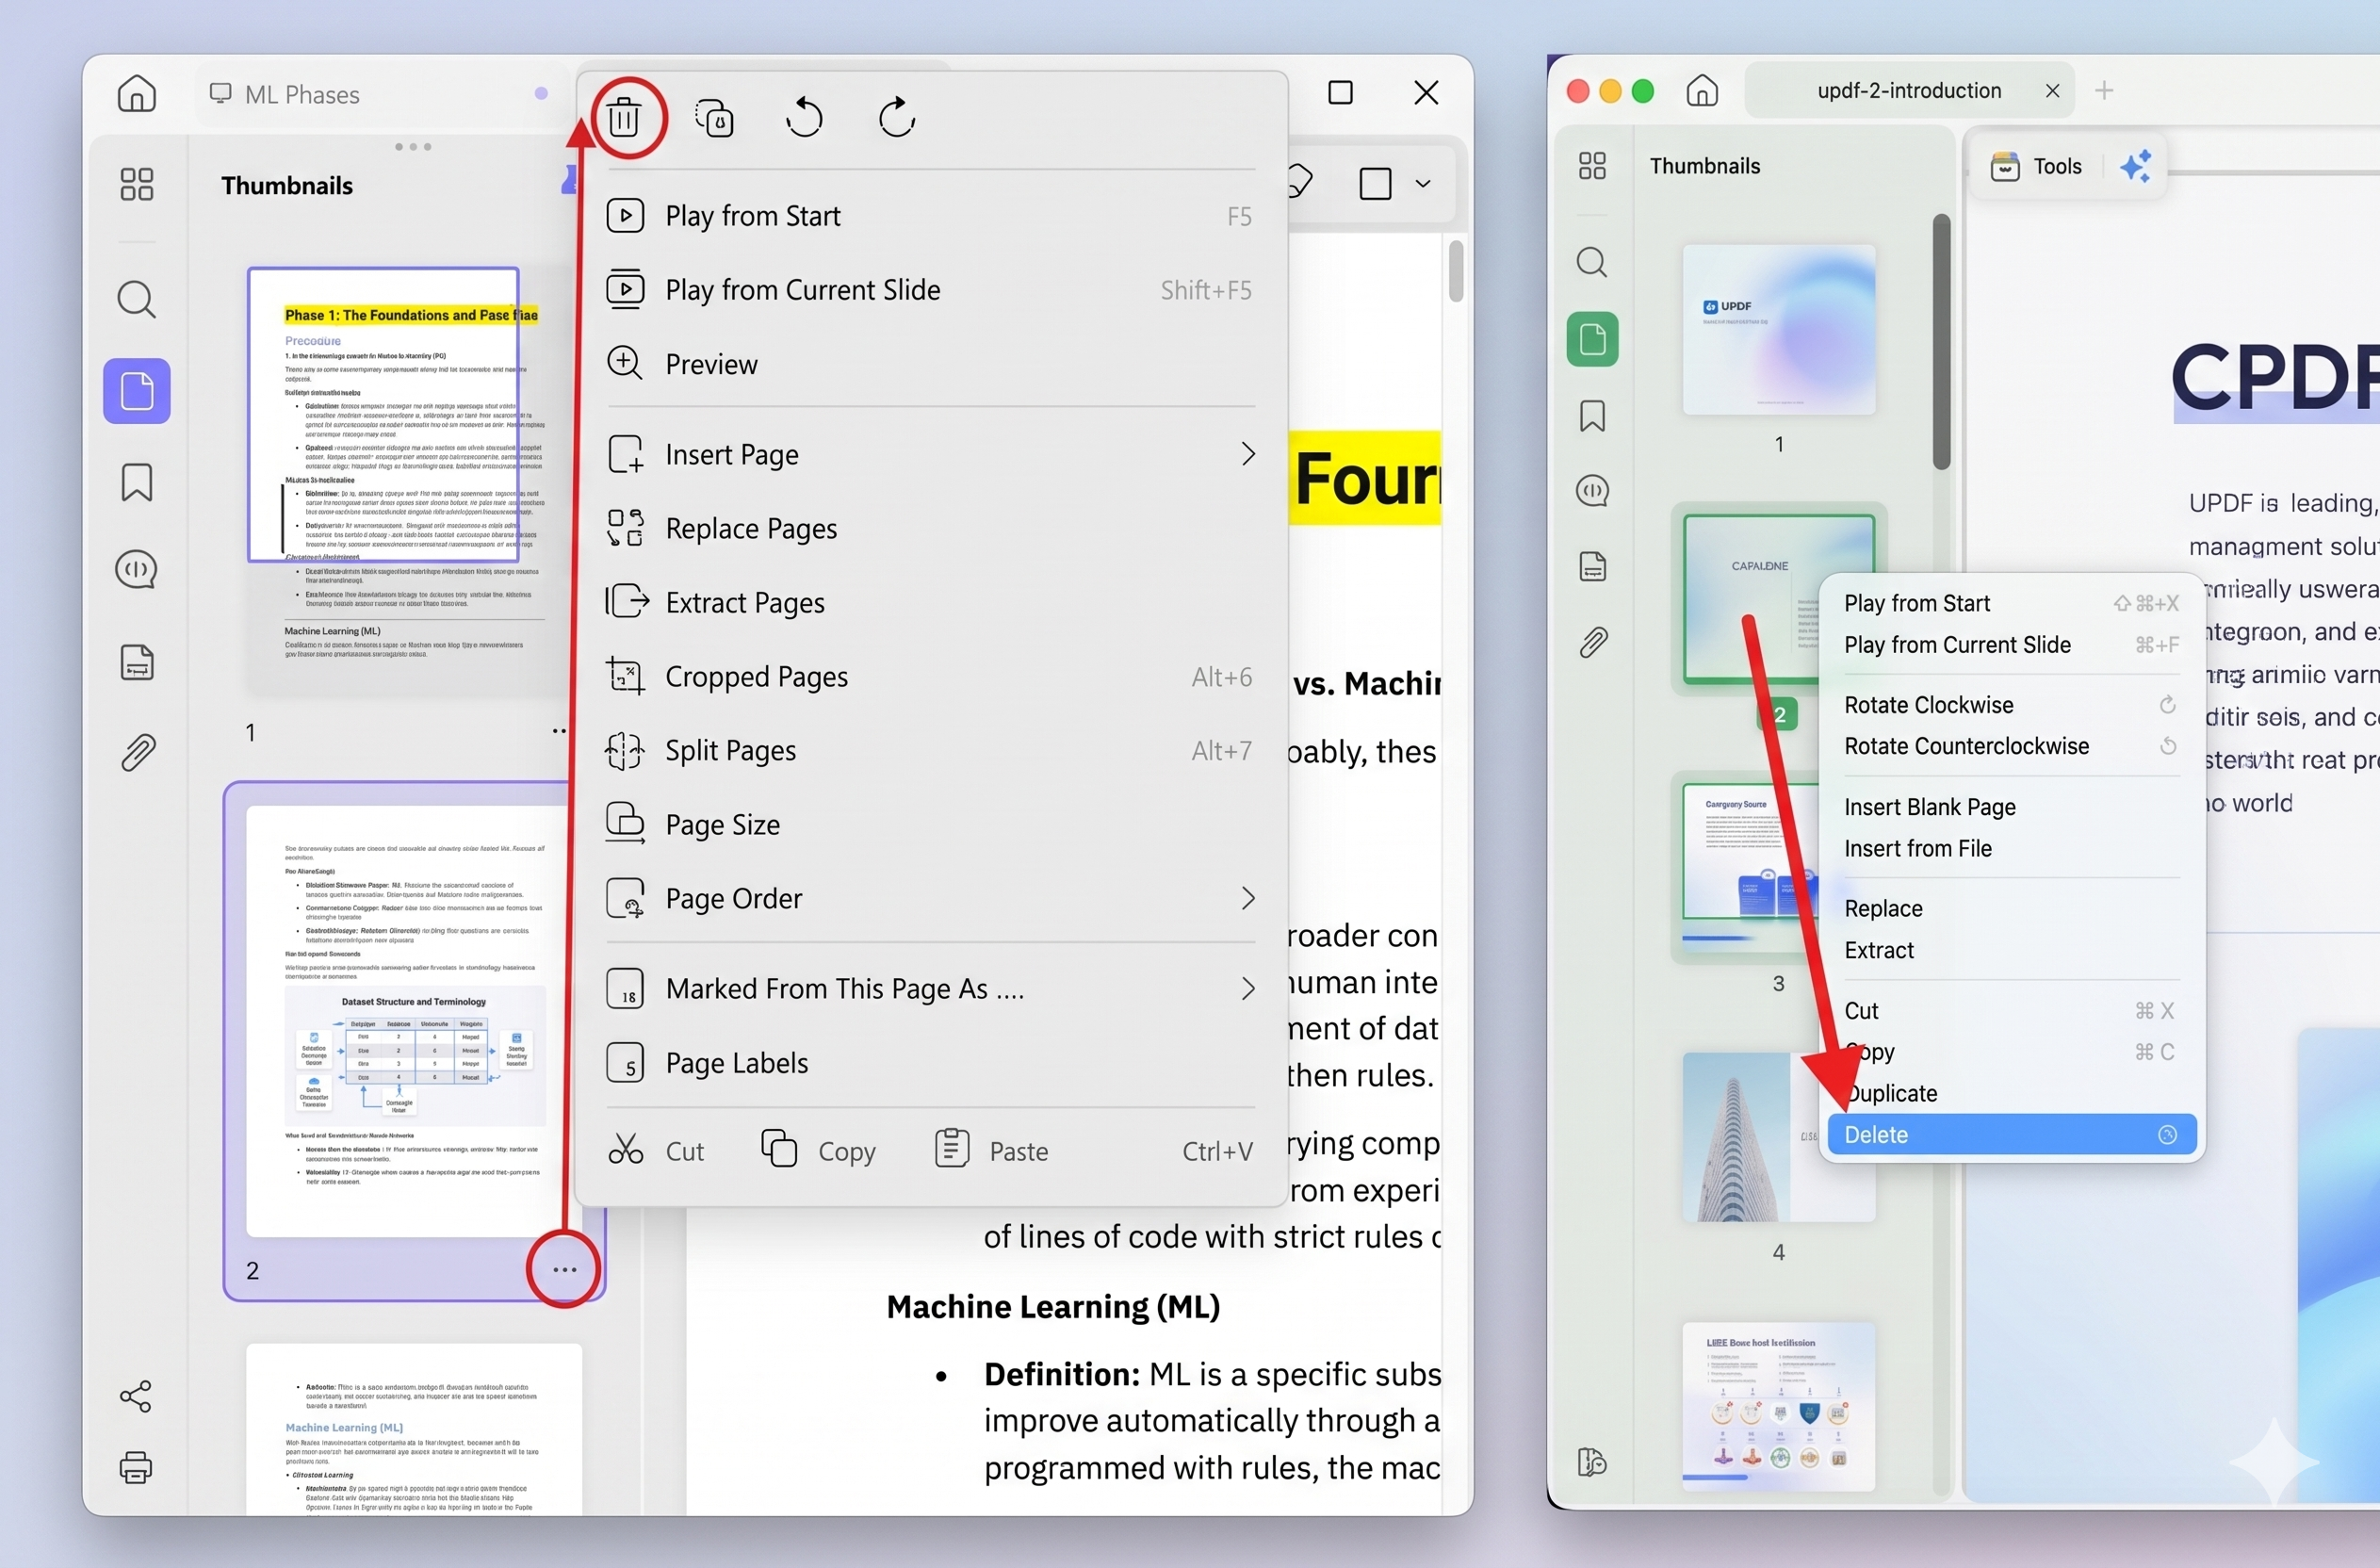Click the trash delete icon in page menu
Image resolution: width=2380 pixels, height=1568 pixels.
[x=624, y=117]
